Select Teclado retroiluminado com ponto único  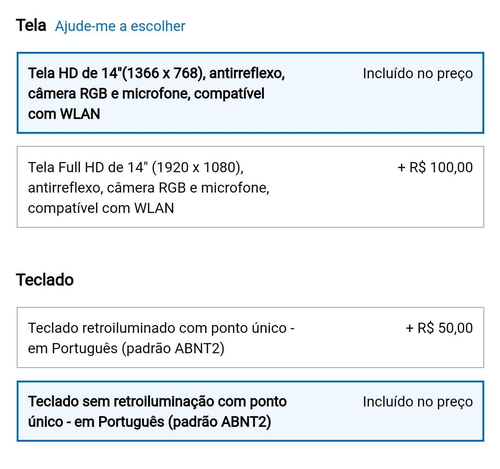point(250,337)
